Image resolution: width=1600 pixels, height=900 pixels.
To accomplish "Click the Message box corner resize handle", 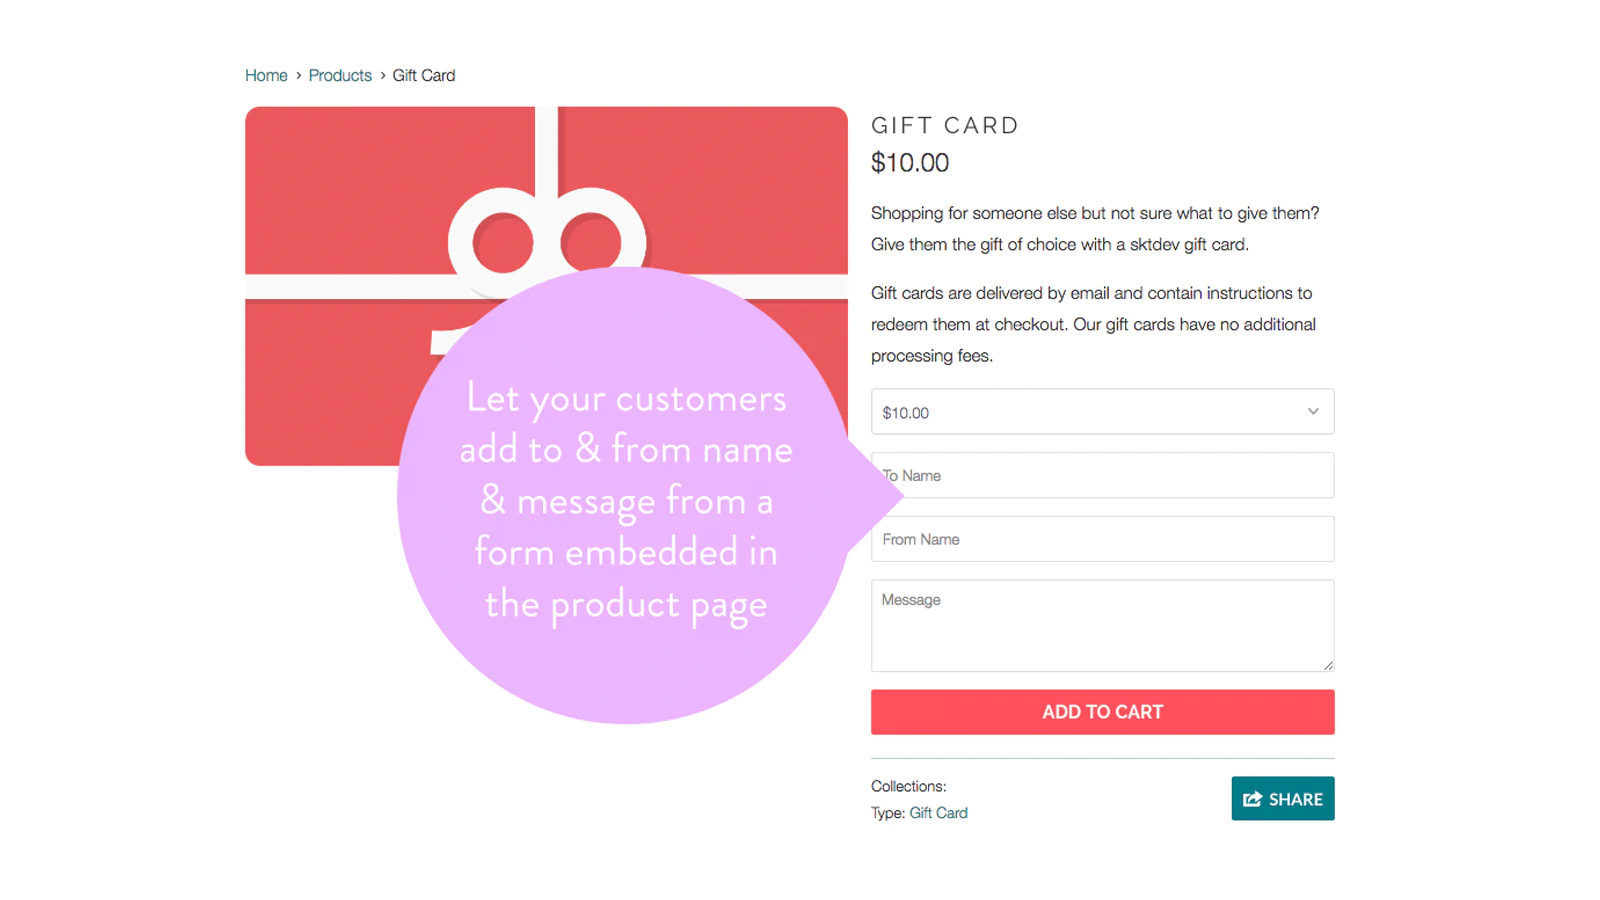I will pyautogui.click(x=1328, y=665).
